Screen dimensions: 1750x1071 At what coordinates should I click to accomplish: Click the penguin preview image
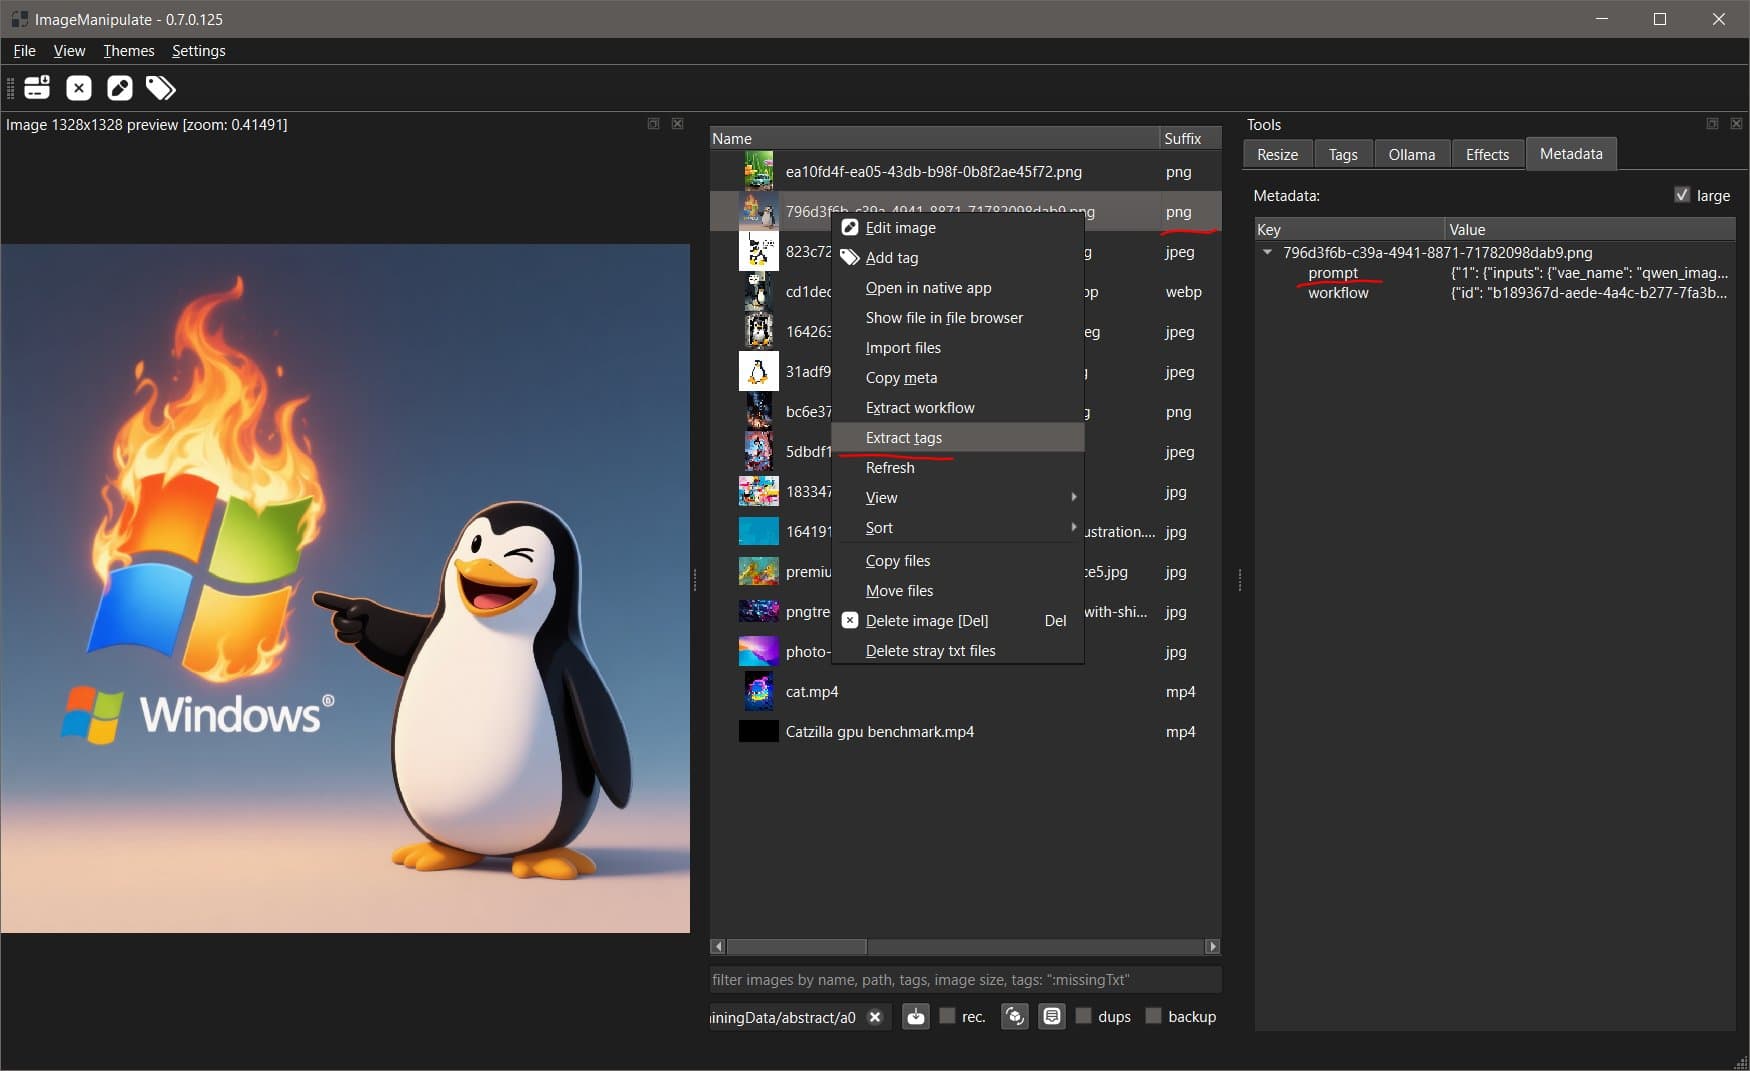[345, 588]
